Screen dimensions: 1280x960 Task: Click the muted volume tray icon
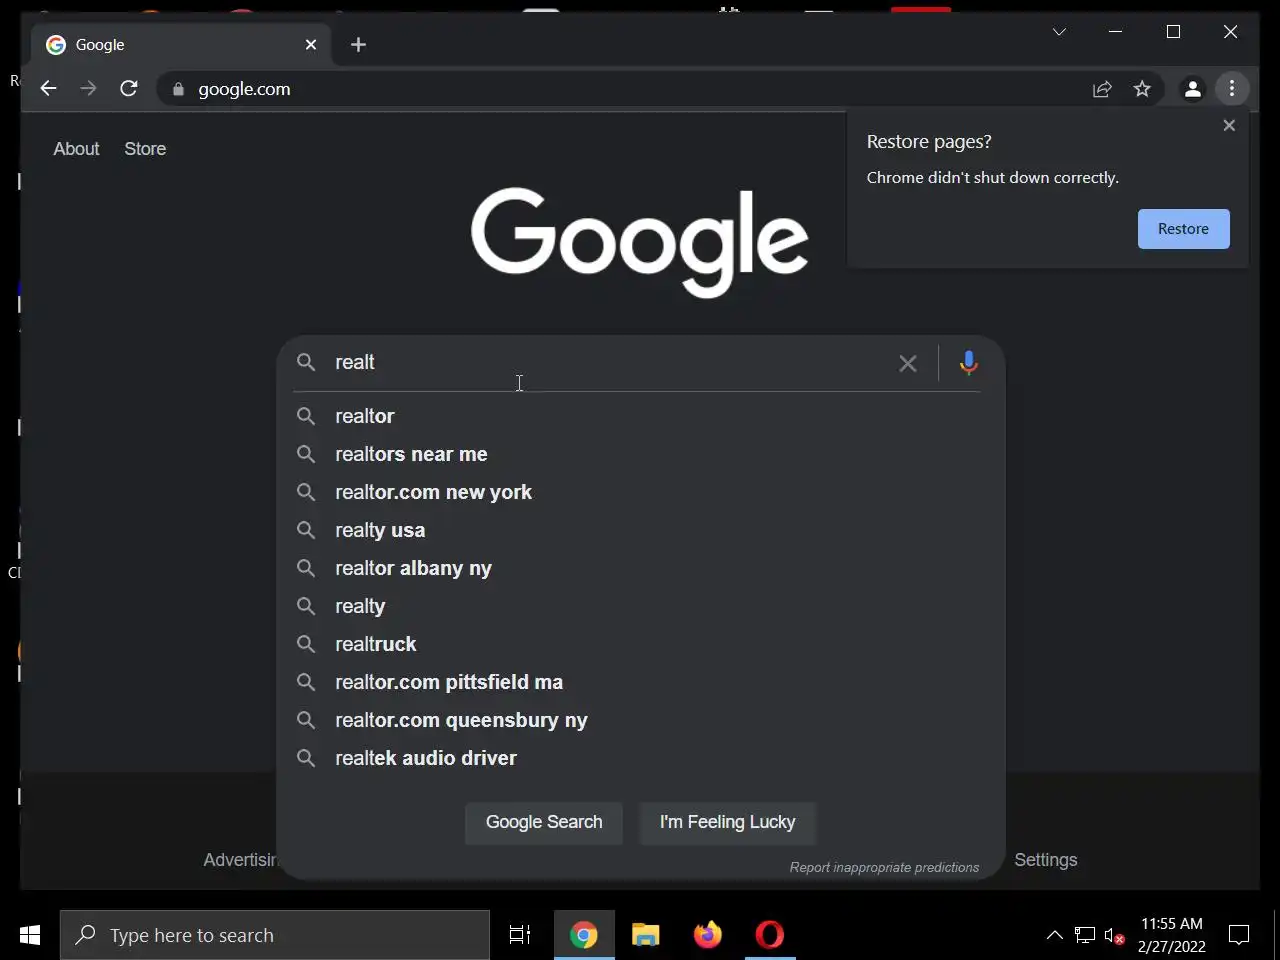click(x=1114, y=936)
